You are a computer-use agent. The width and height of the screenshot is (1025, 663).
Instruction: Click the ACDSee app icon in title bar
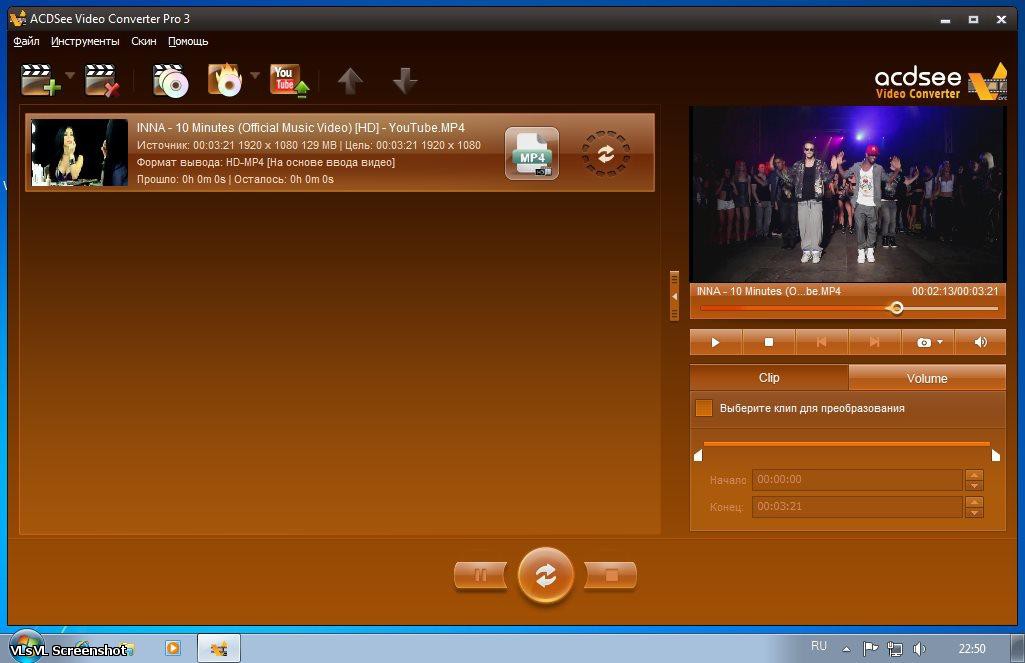(18, 18)
